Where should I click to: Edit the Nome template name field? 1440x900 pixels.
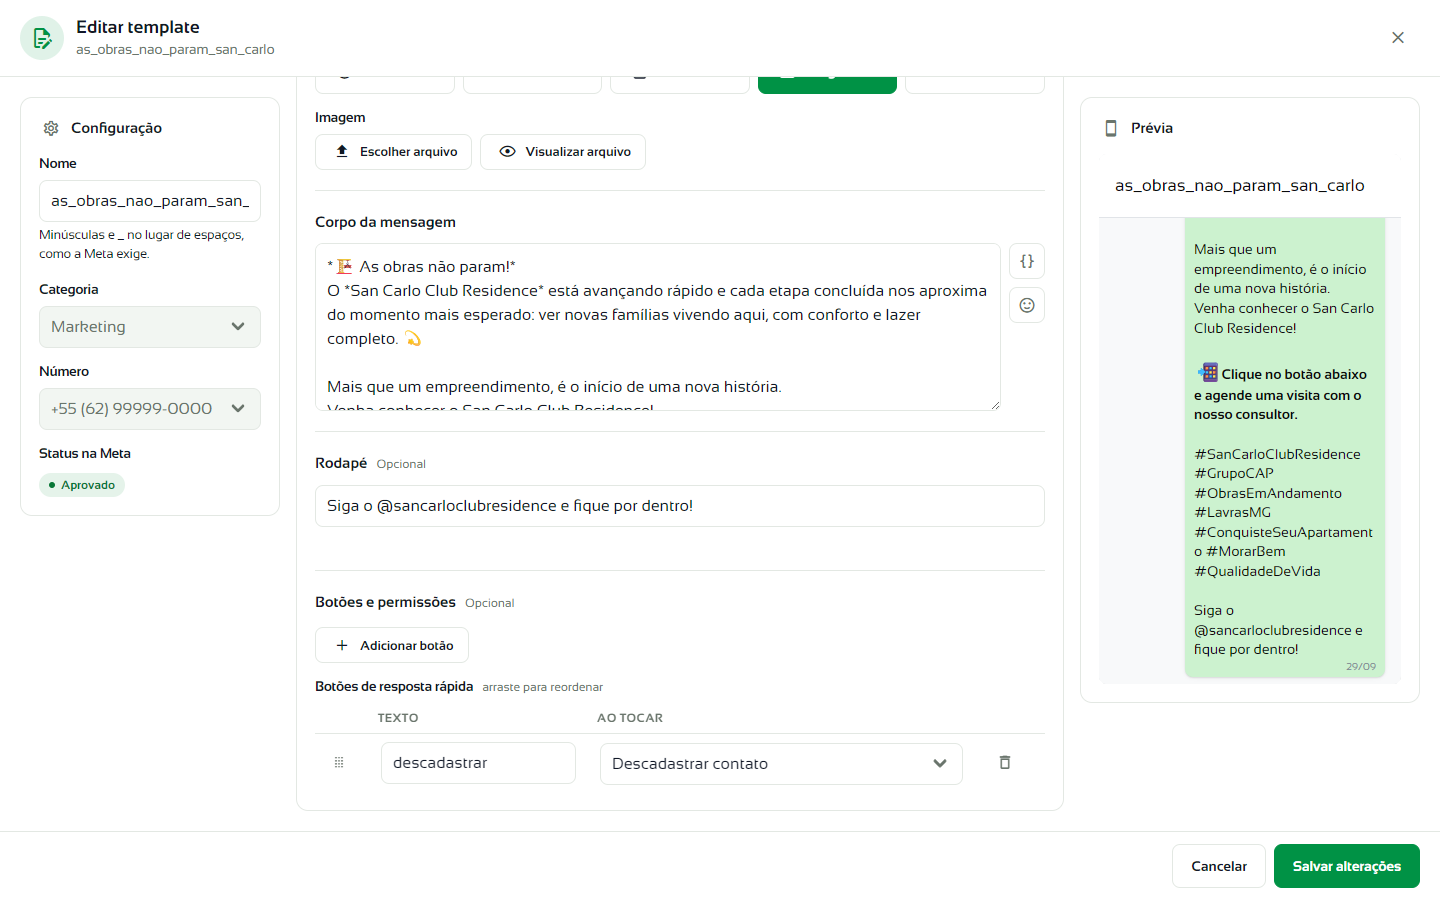[x=150, y=201]
